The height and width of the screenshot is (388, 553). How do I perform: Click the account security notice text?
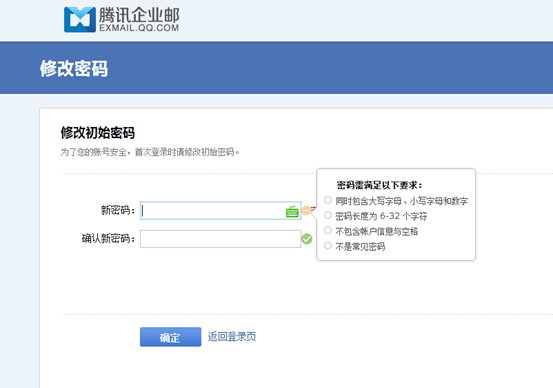[150, 152]
